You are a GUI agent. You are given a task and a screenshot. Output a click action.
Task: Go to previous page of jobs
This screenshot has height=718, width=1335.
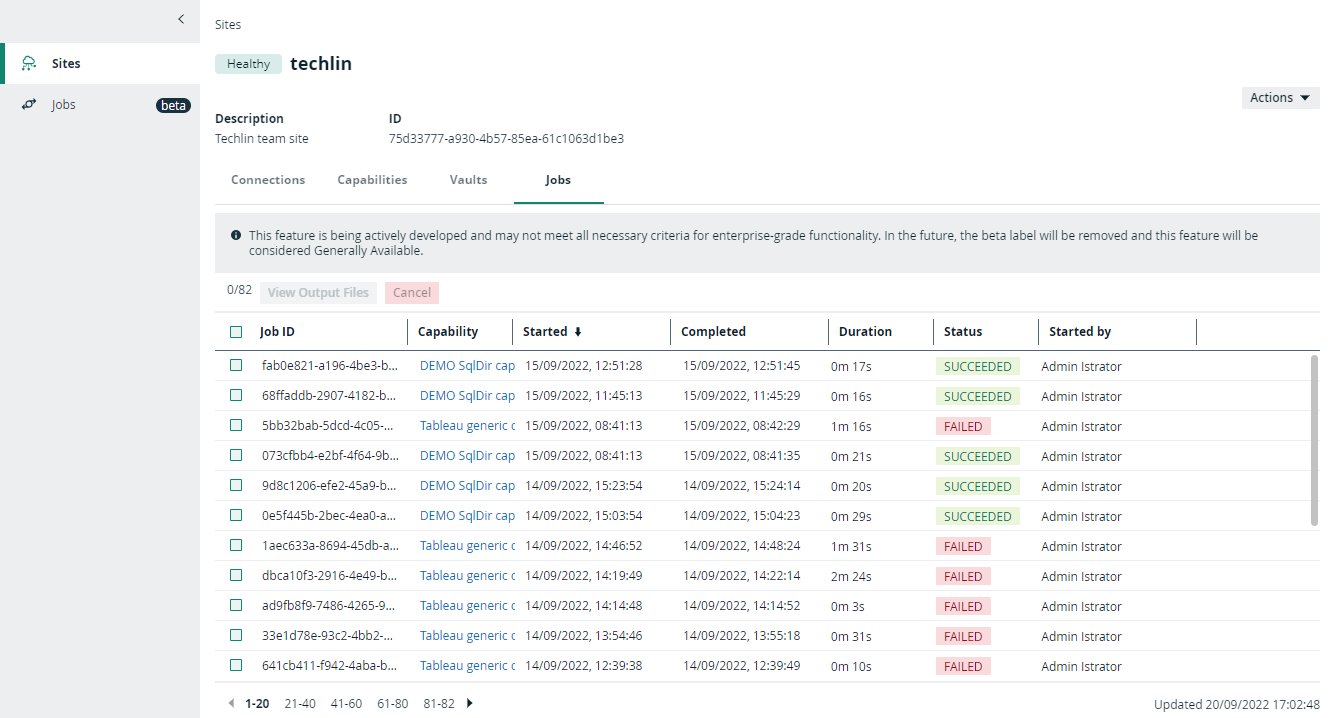[232, 703]
